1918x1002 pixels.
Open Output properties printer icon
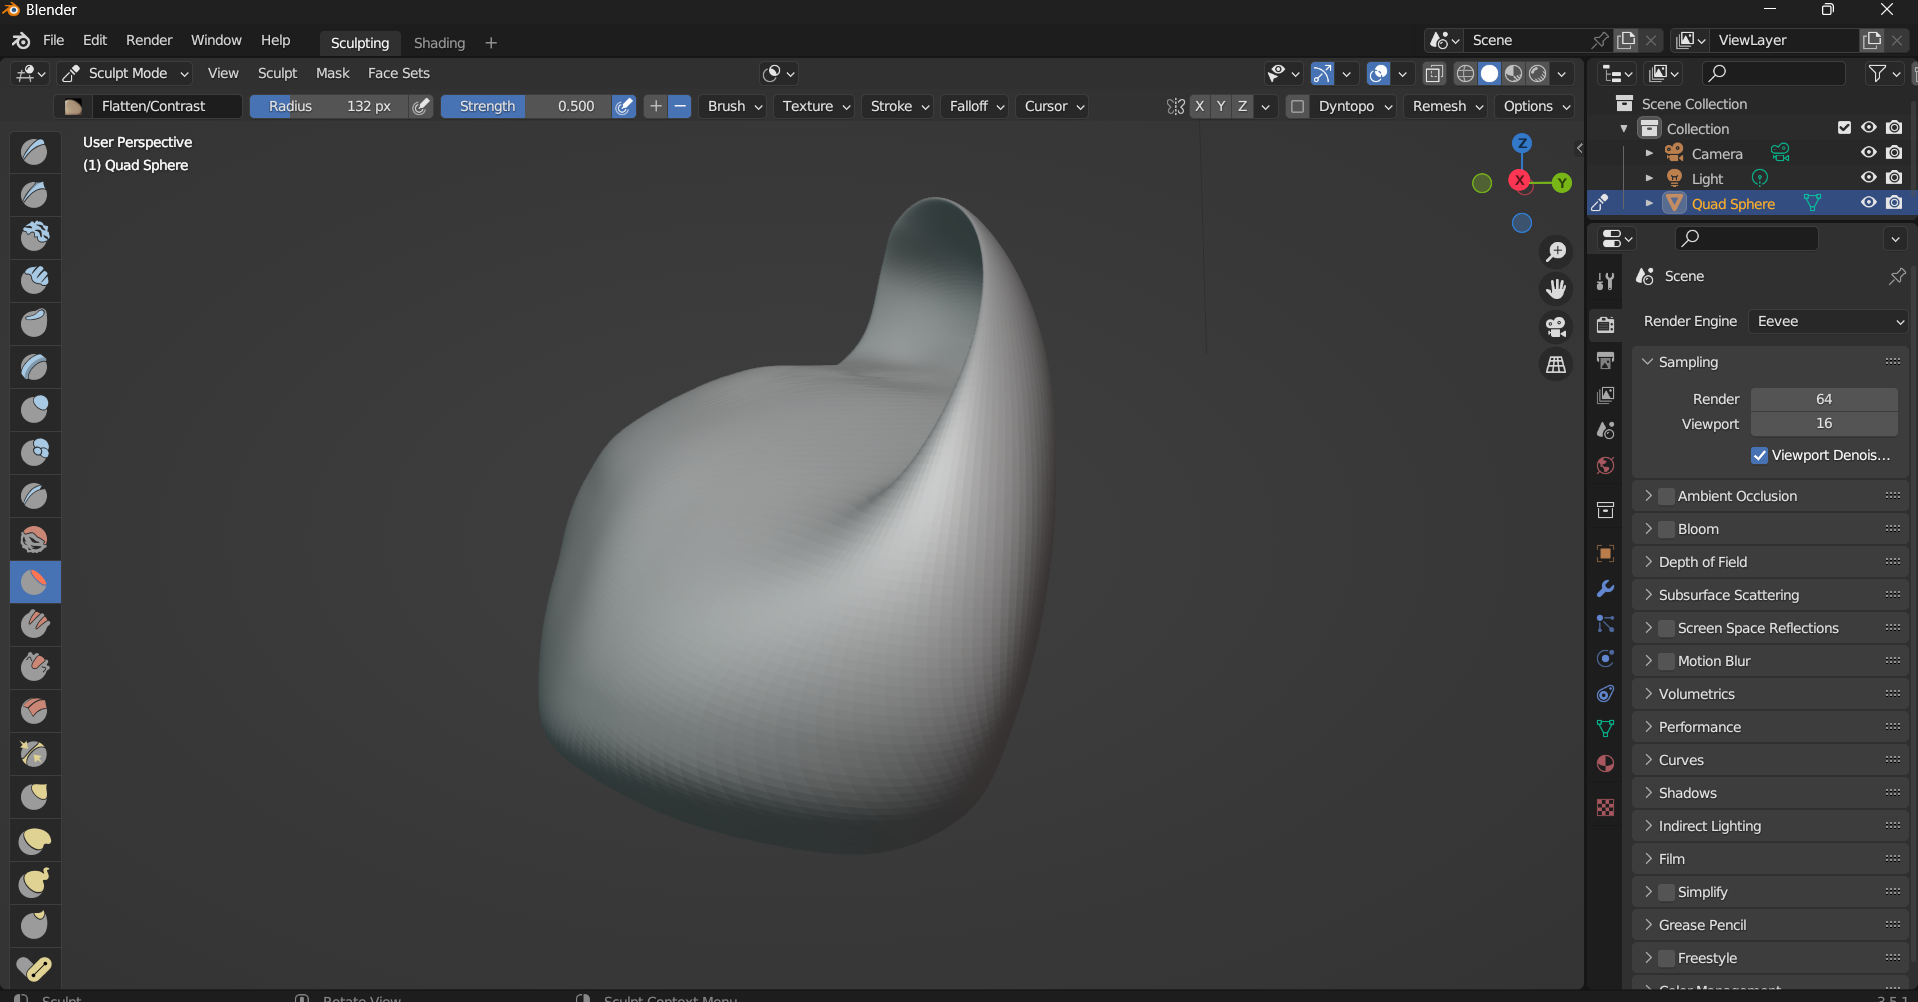(1605, 360)
